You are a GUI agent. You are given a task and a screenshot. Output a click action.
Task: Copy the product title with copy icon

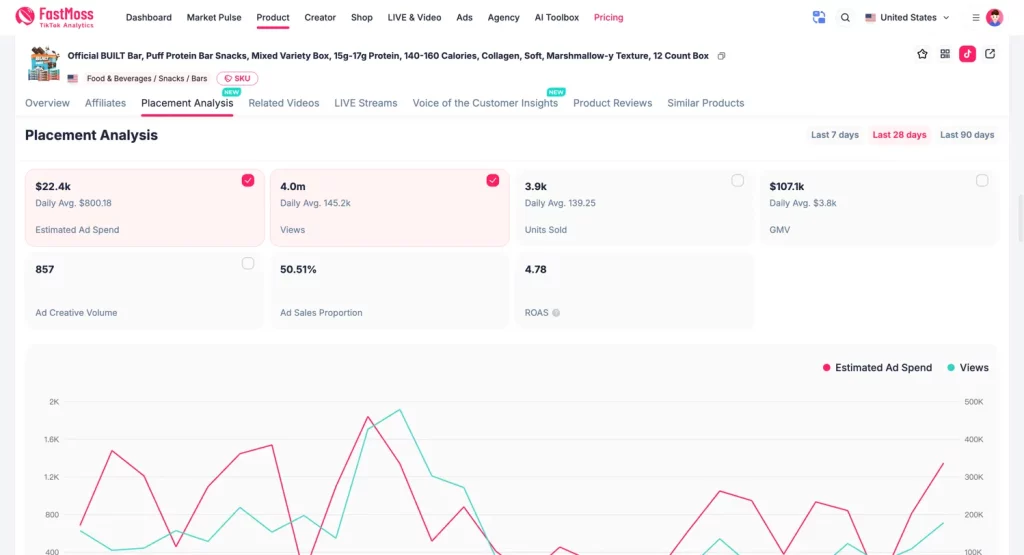point(722,56)
